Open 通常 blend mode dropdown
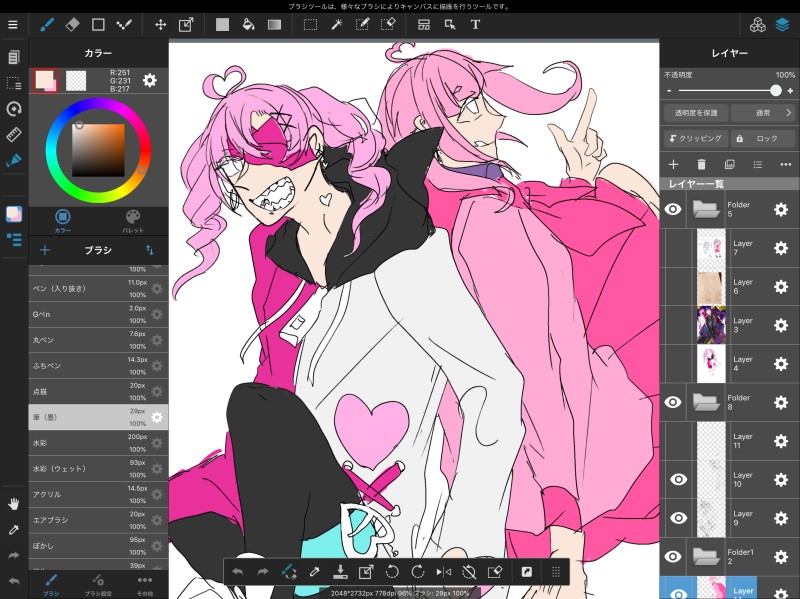 click(763, 113)
